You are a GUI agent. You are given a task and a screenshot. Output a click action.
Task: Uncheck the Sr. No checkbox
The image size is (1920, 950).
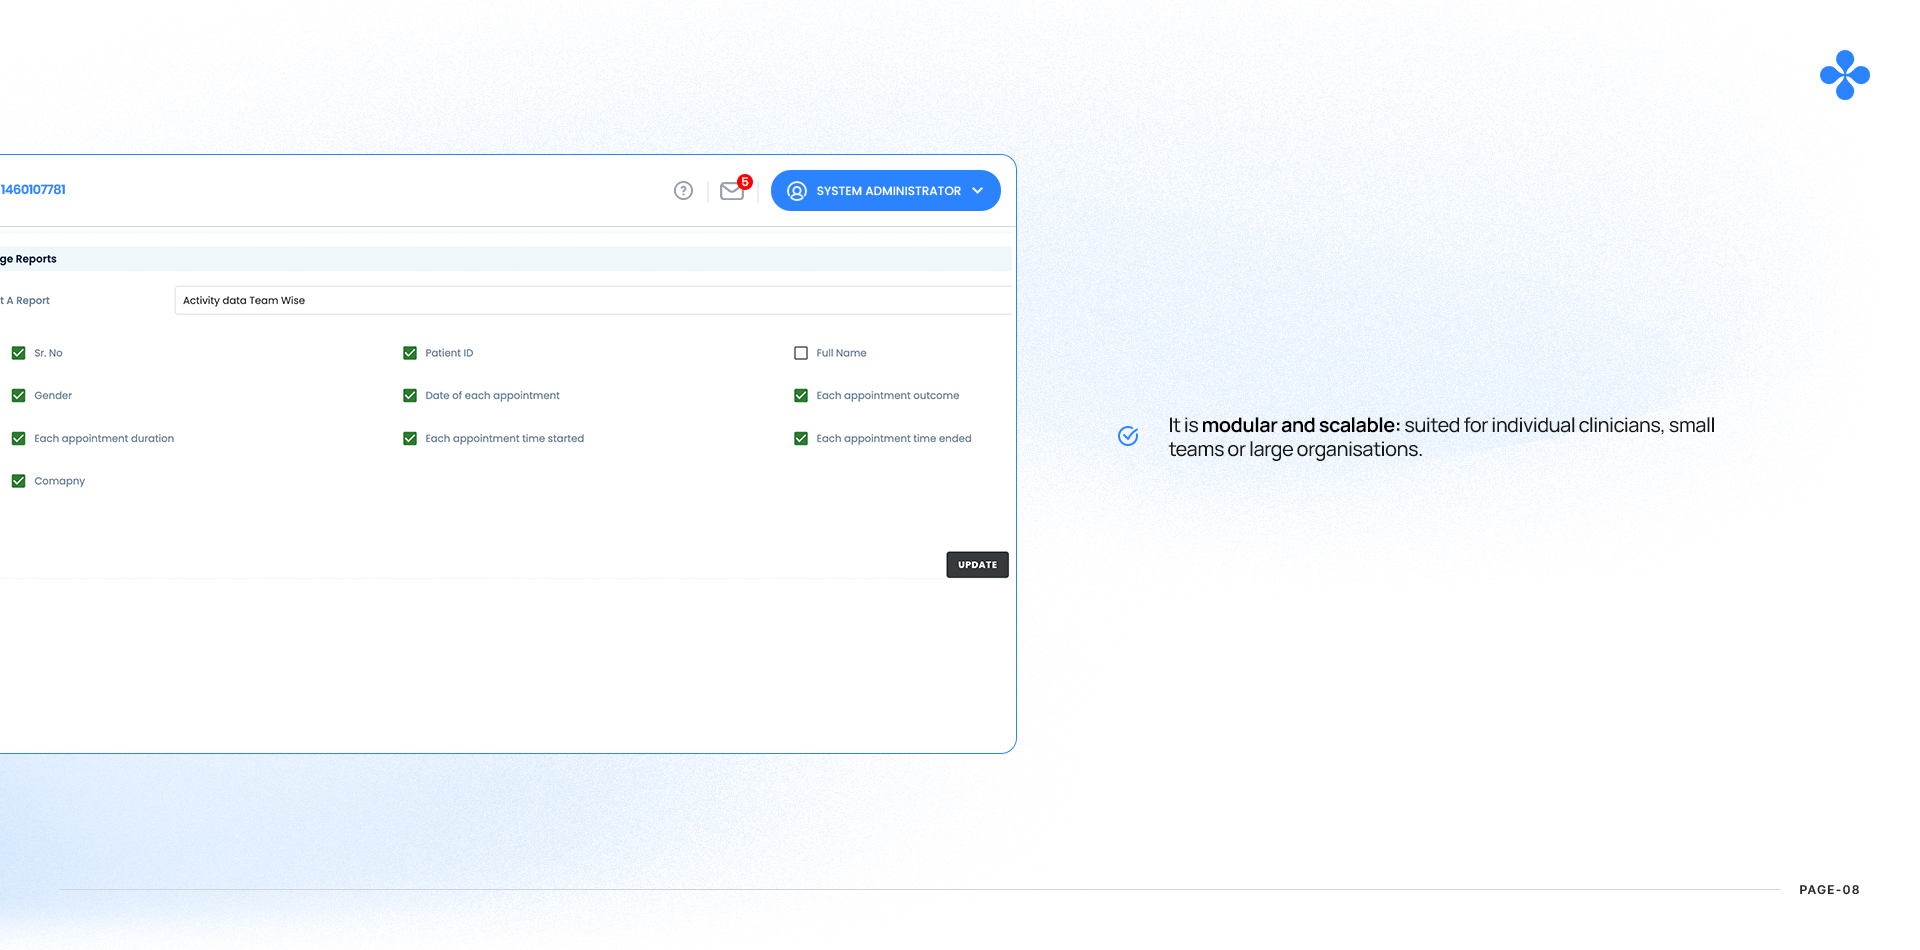click(18, 353)
